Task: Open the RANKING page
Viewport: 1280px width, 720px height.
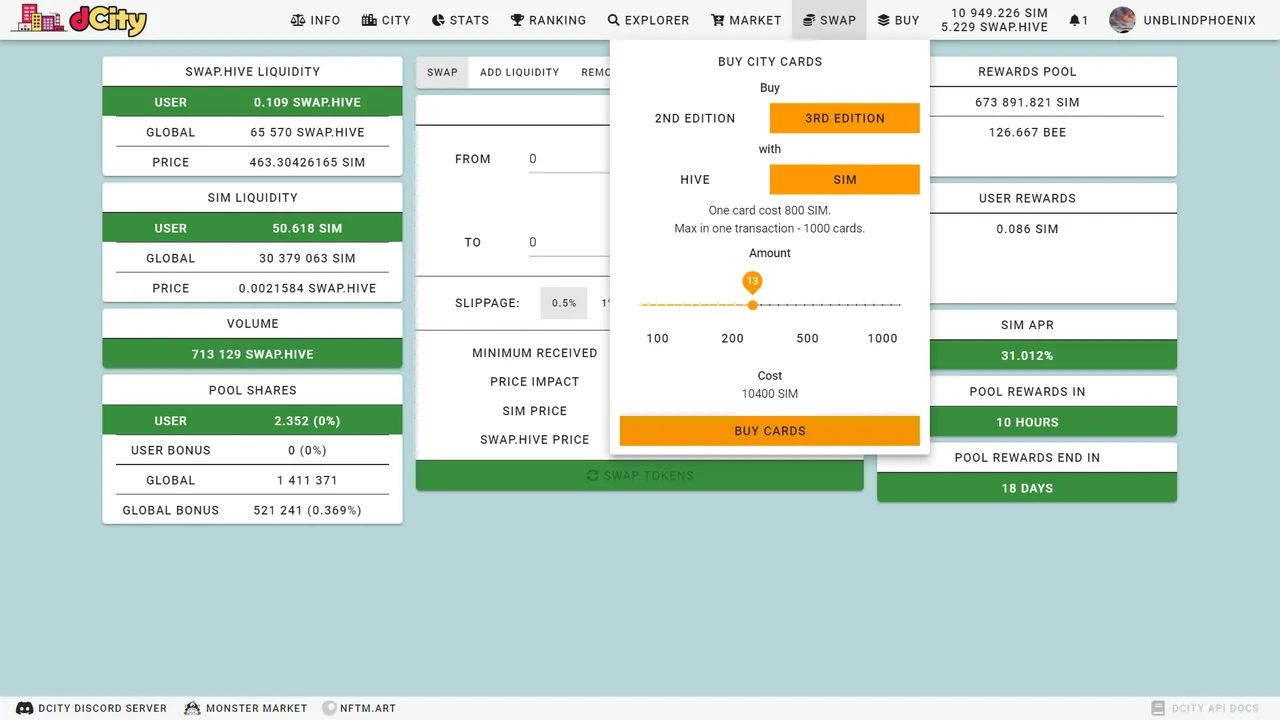Action: pyautogui.click(x=548, y=20)
